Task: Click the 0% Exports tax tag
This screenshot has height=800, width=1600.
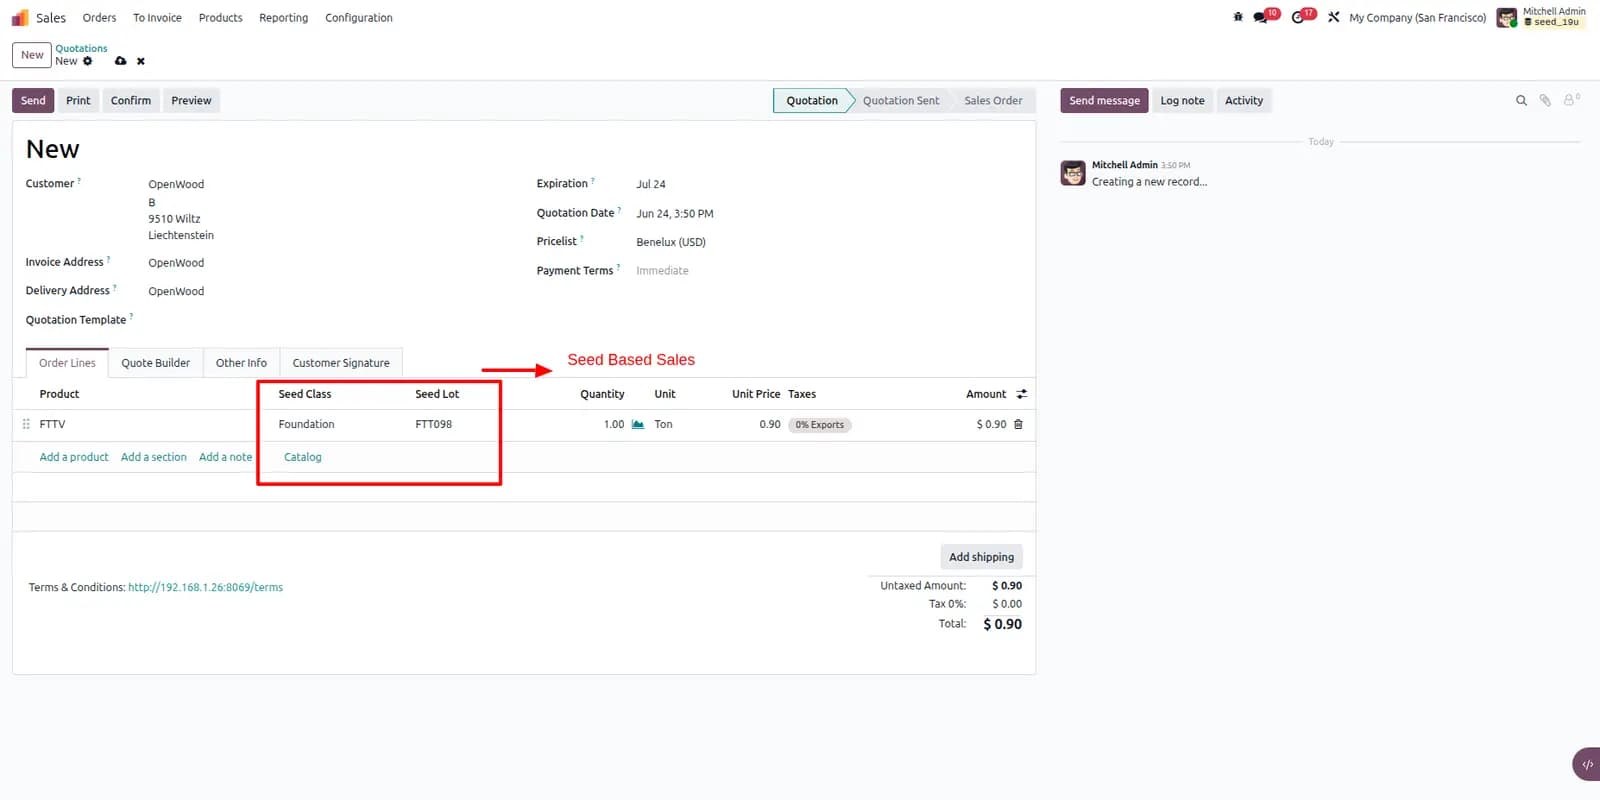Action: tap(820, 425)
